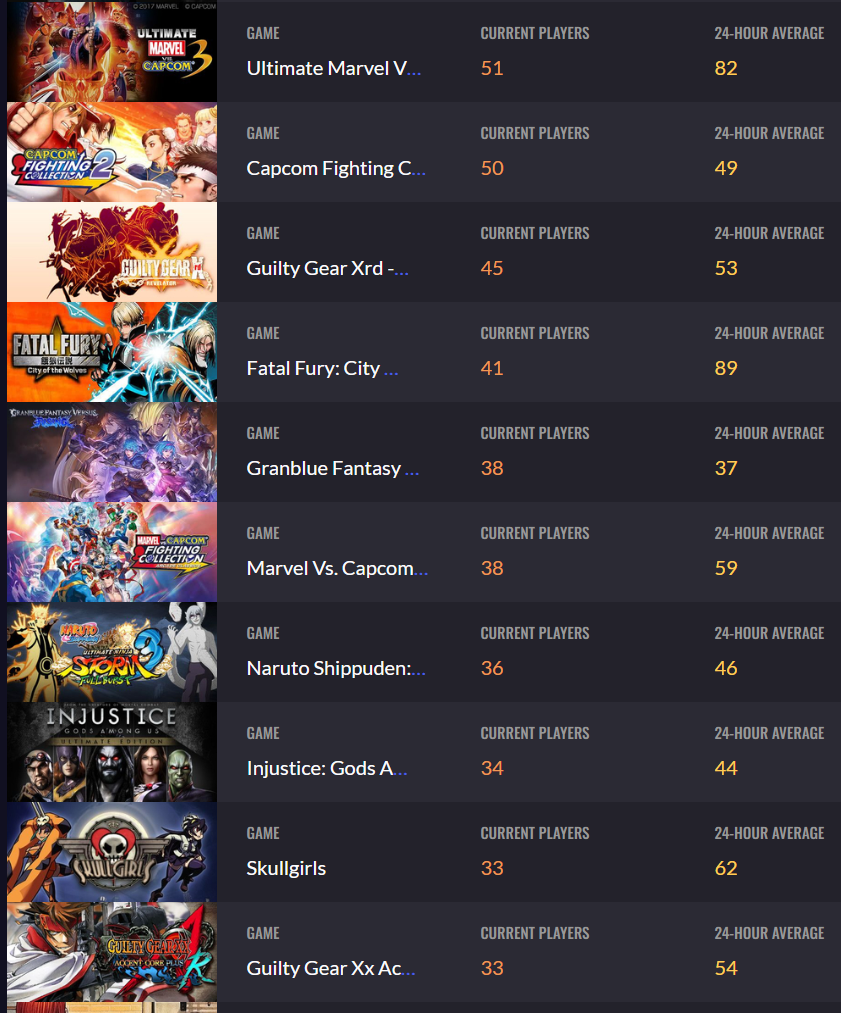Click the Fatal Fury: City title link
This screenshot has width=841, height=1013.
coord(322,369)
